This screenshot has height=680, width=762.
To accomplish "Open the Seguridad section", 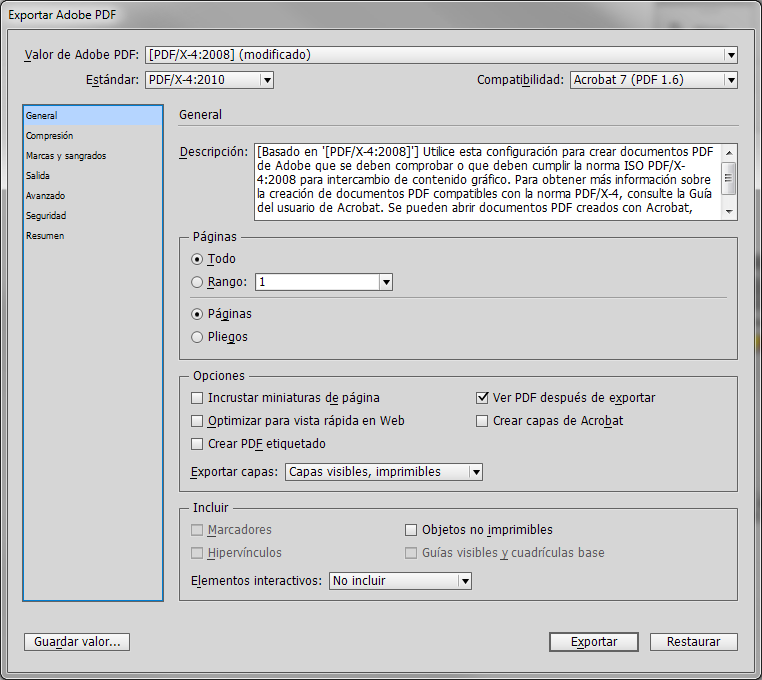I will 47,216.
